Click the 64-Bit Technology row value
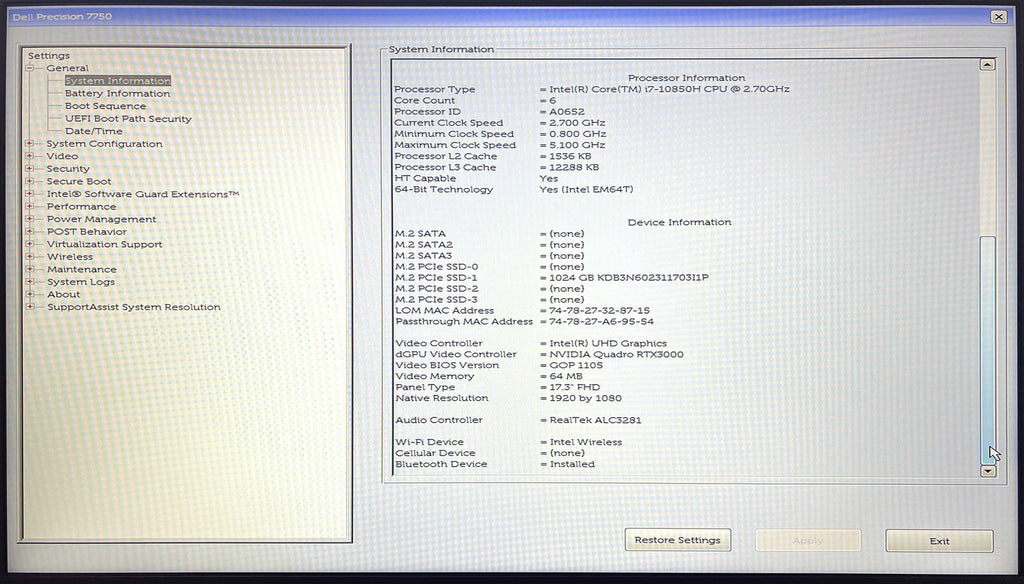1024x584 pixels. 586,189
